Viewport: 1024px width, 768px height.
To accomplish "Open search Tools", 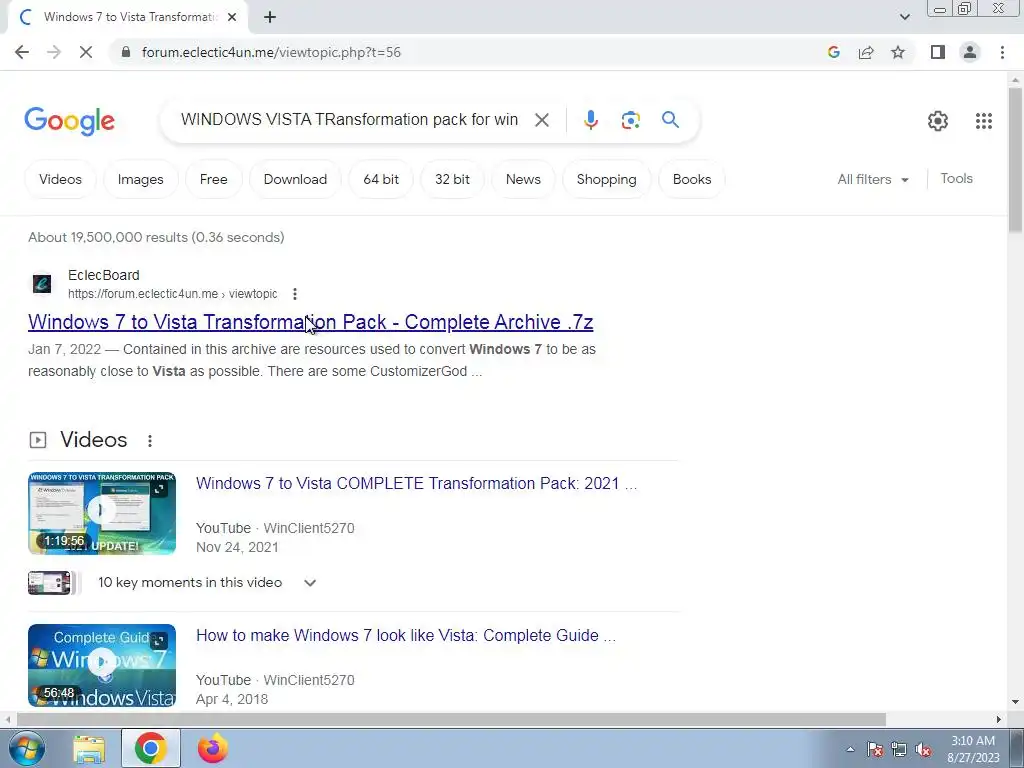I will point(956,178).
